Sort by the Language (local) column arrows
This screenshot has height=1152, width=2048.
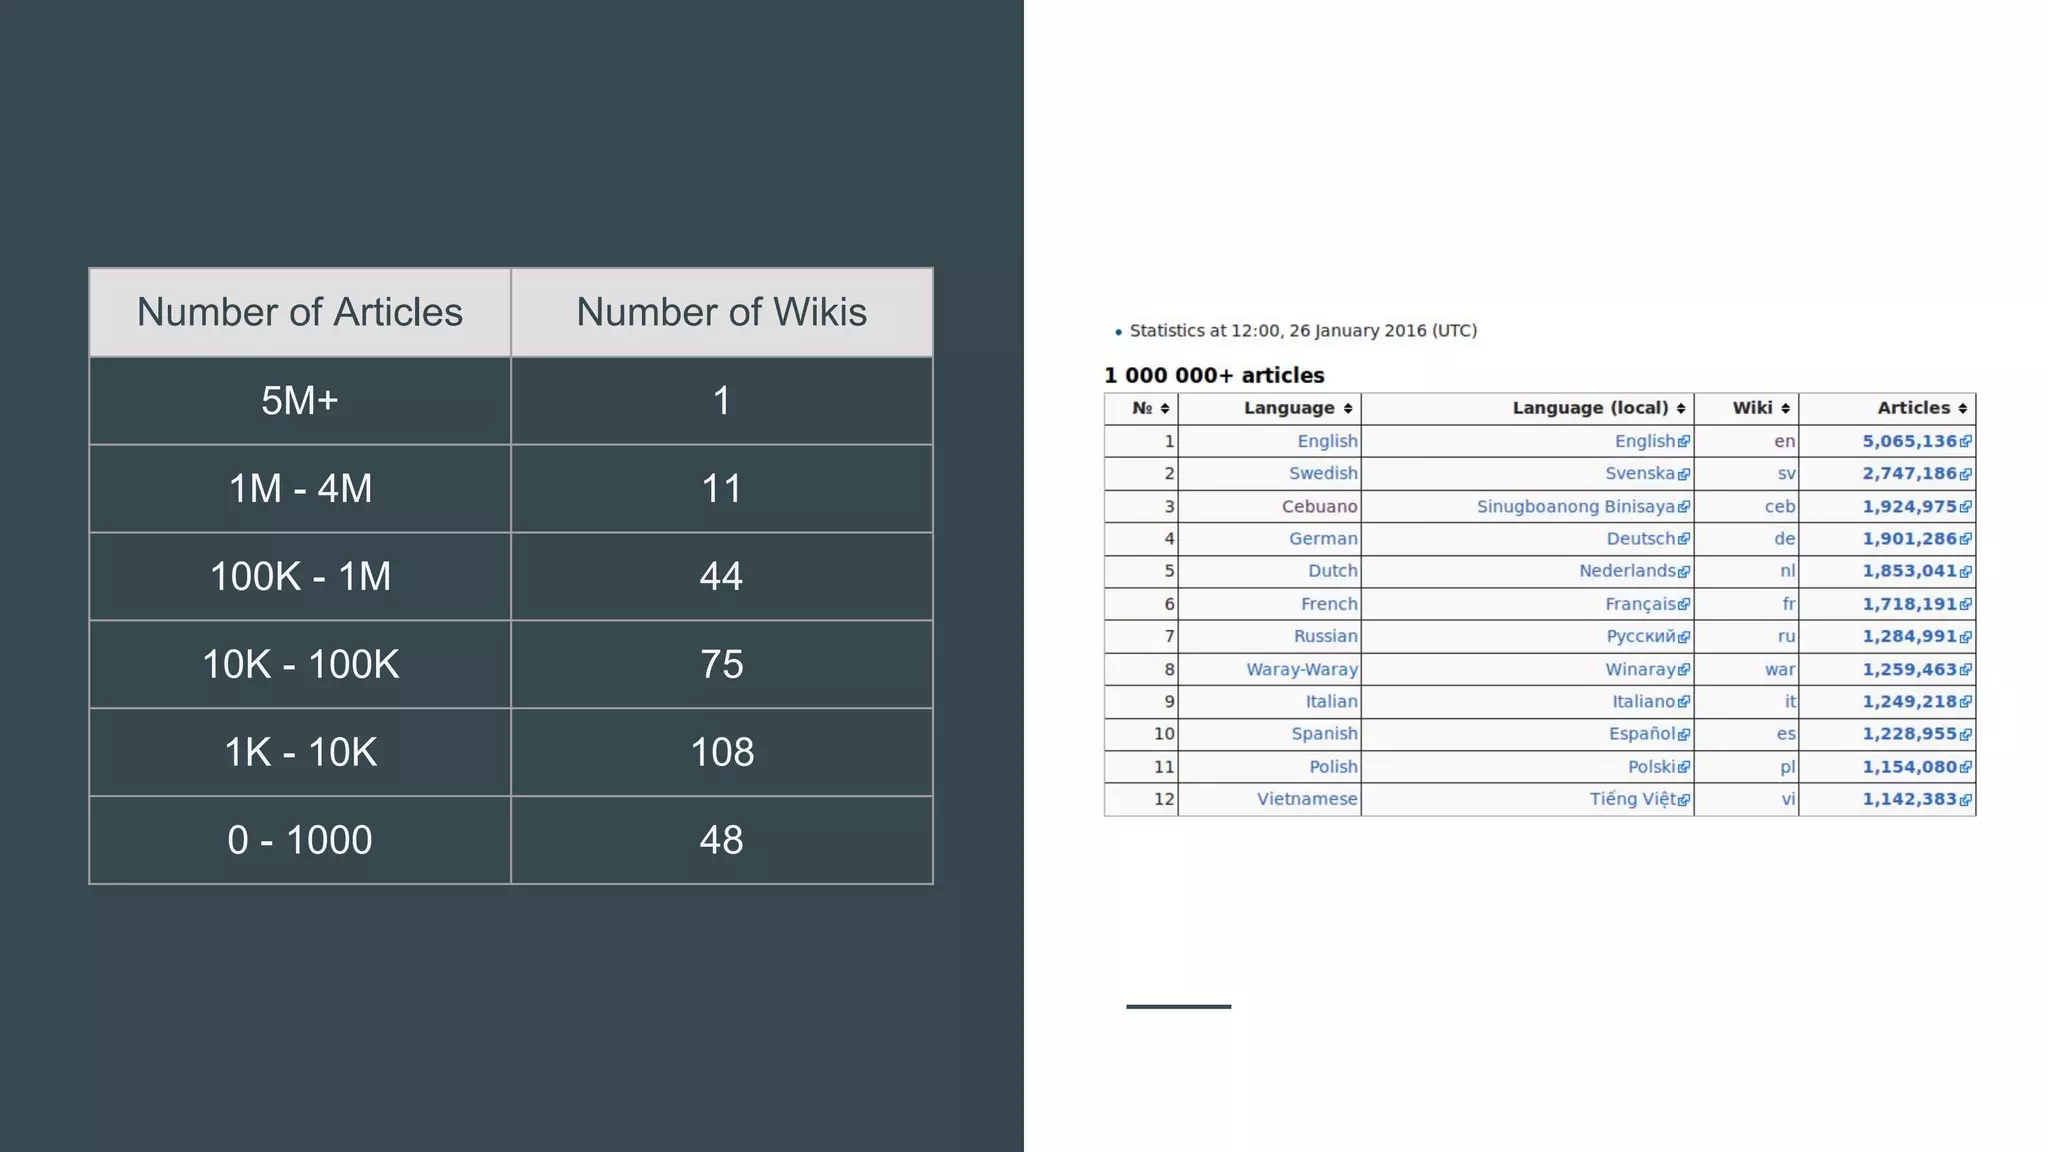[1681, 409]
